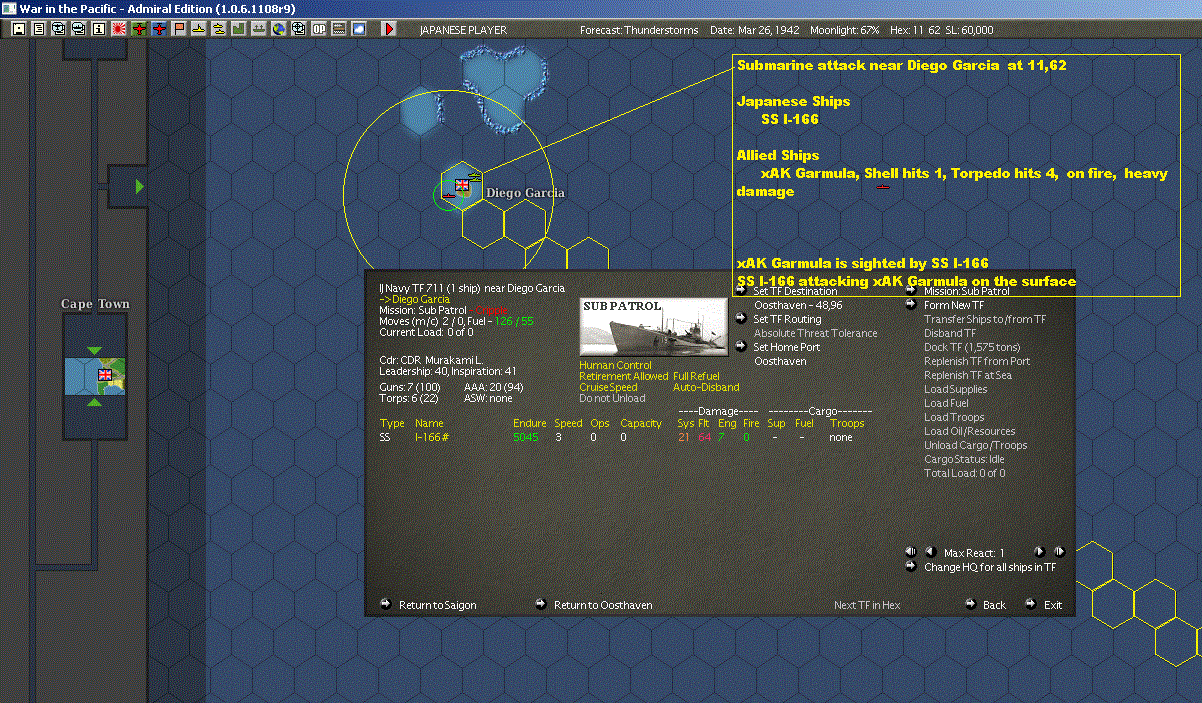
Task: Click the Oosthaven - 48,96 destination text
Action: [x=797, y=305]
